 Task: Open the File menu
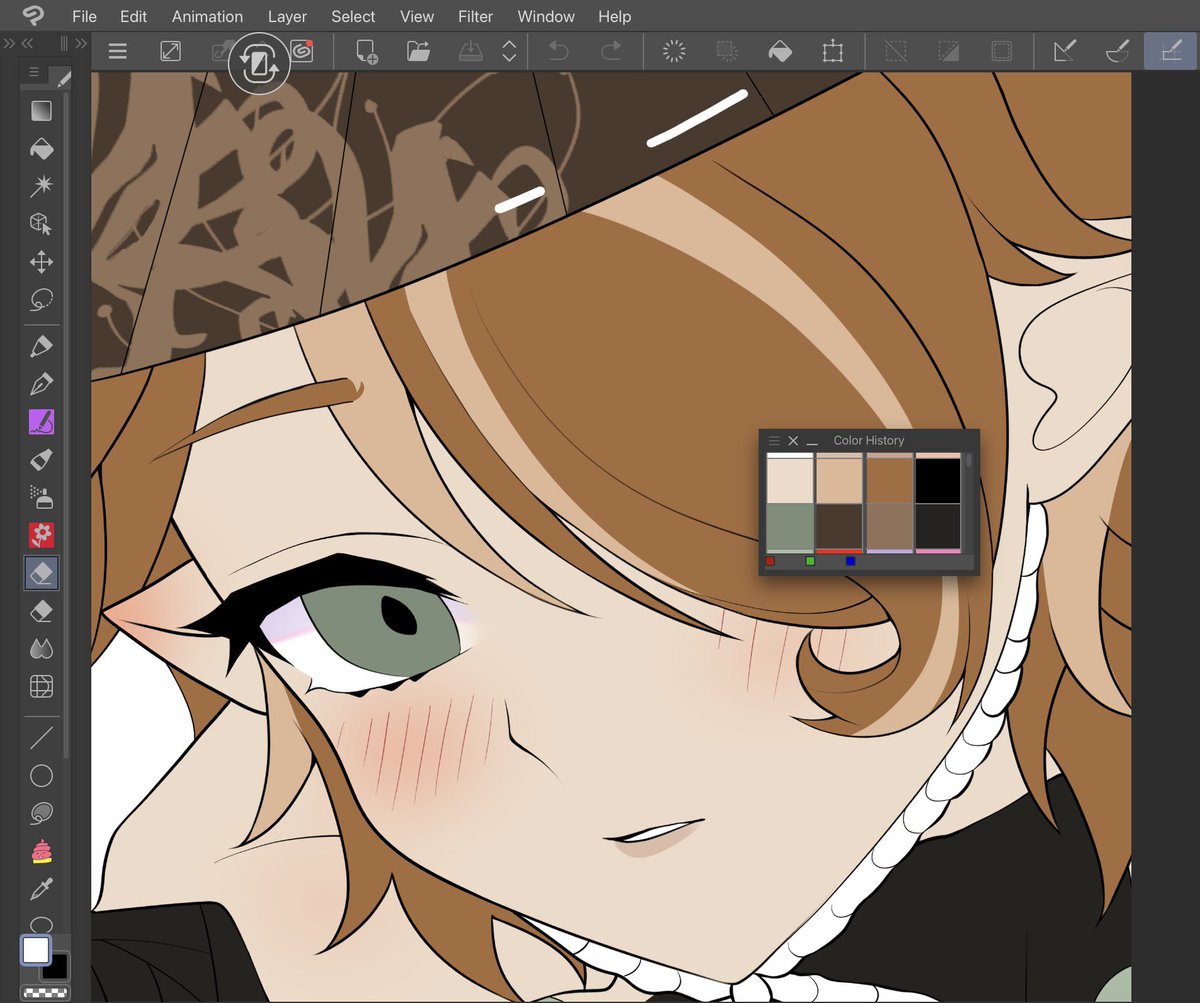85,17
